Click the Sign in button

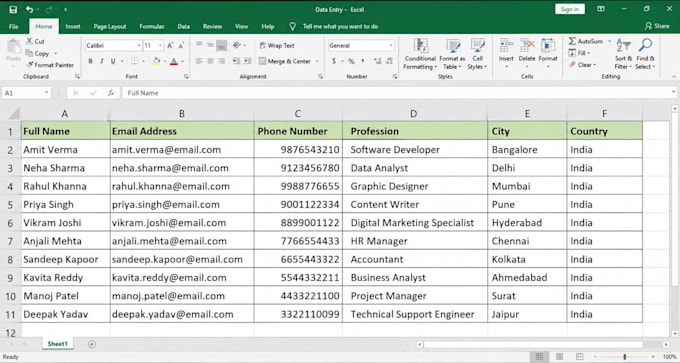570,9
